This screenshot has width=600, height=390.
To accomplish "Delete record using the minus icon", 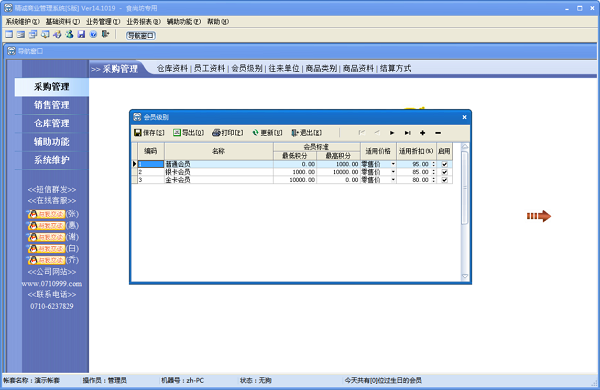I will 438,133.
